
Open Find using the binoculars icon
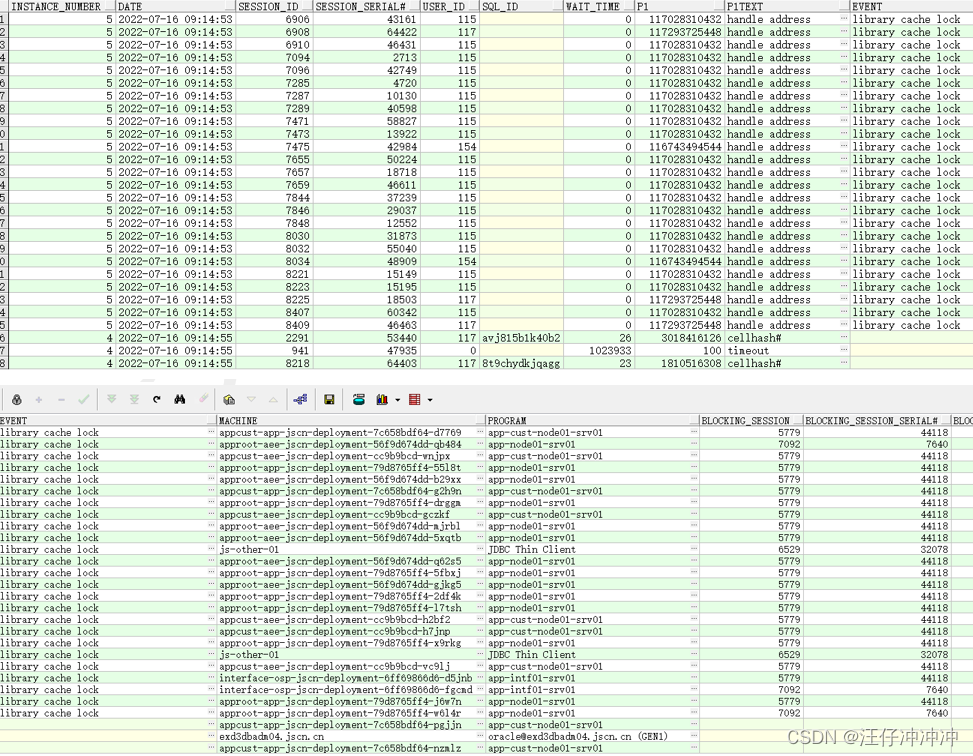click(x=181, y=399)
